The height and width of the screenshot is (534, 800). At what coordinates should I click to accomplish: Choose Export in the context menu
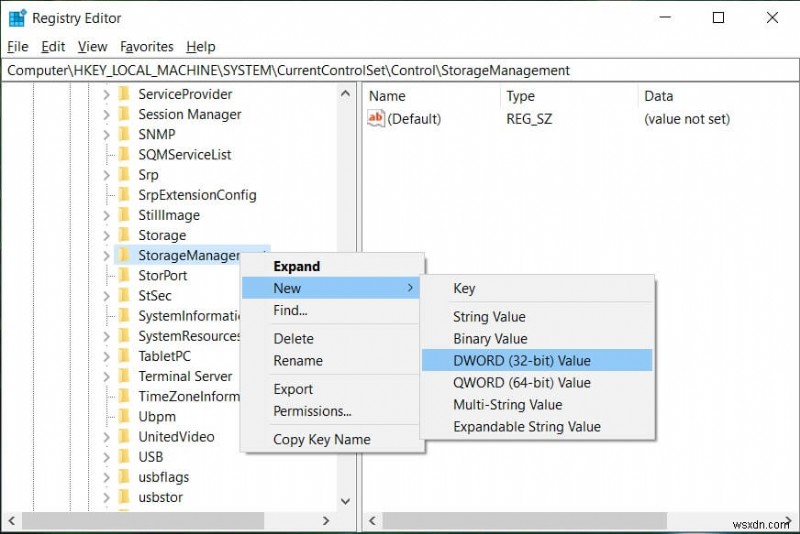pos(333,389)
